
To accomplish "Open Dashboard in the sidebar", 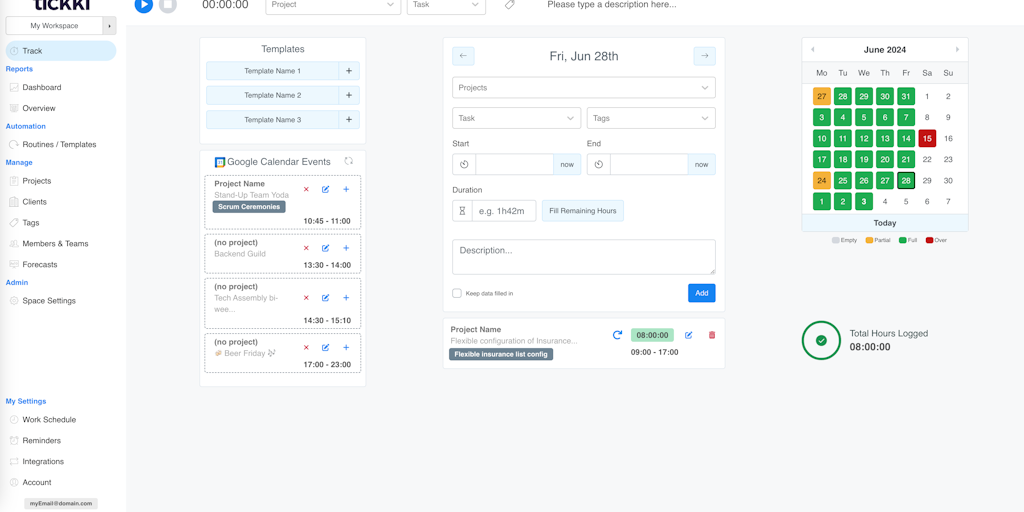I will [x=42, y=88].
